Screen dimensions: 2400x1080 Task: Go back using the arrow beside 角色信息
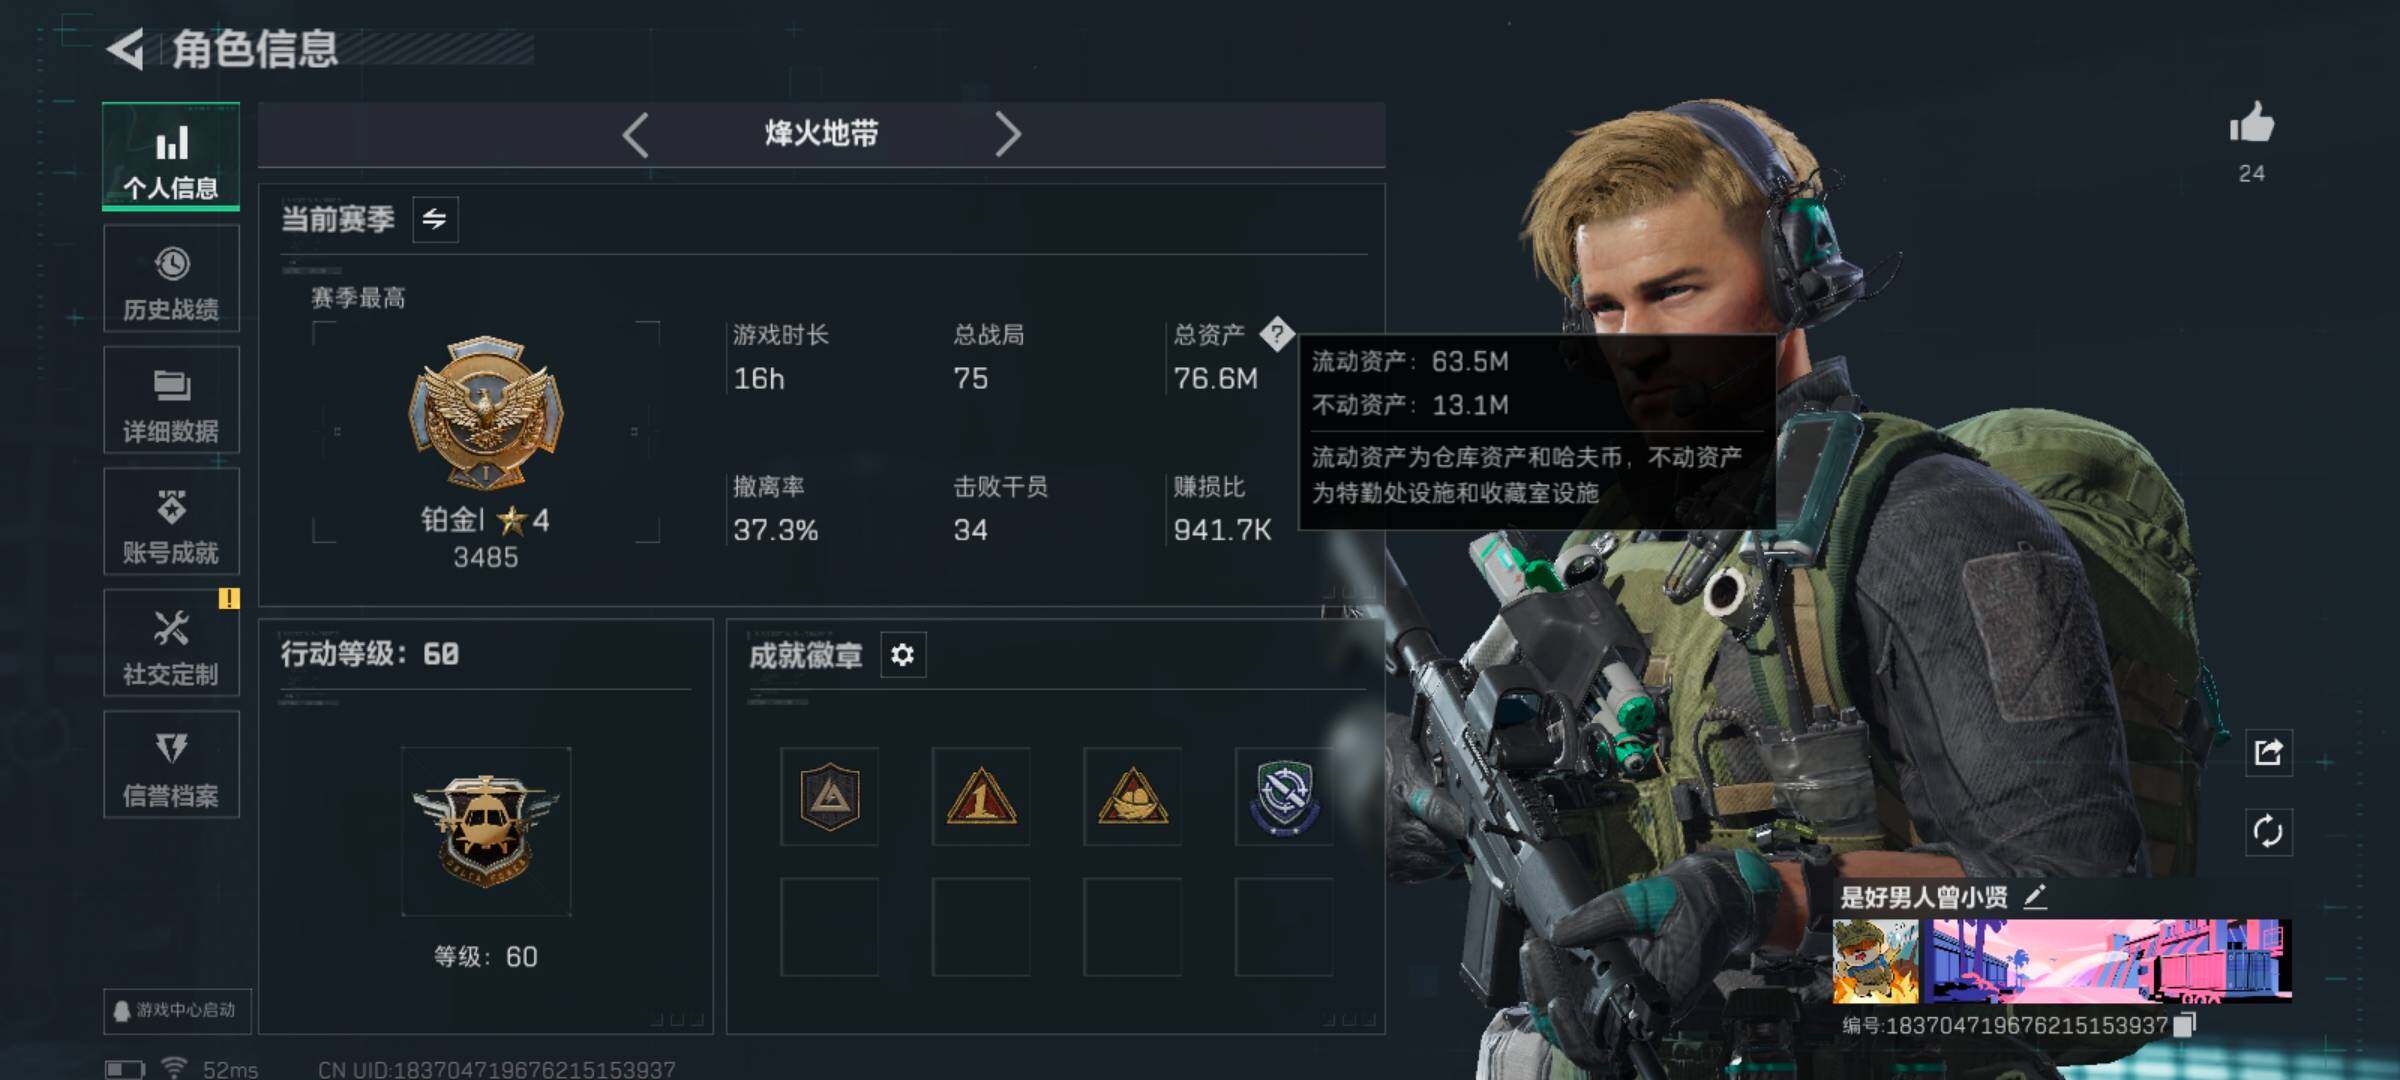coord(127,49)
